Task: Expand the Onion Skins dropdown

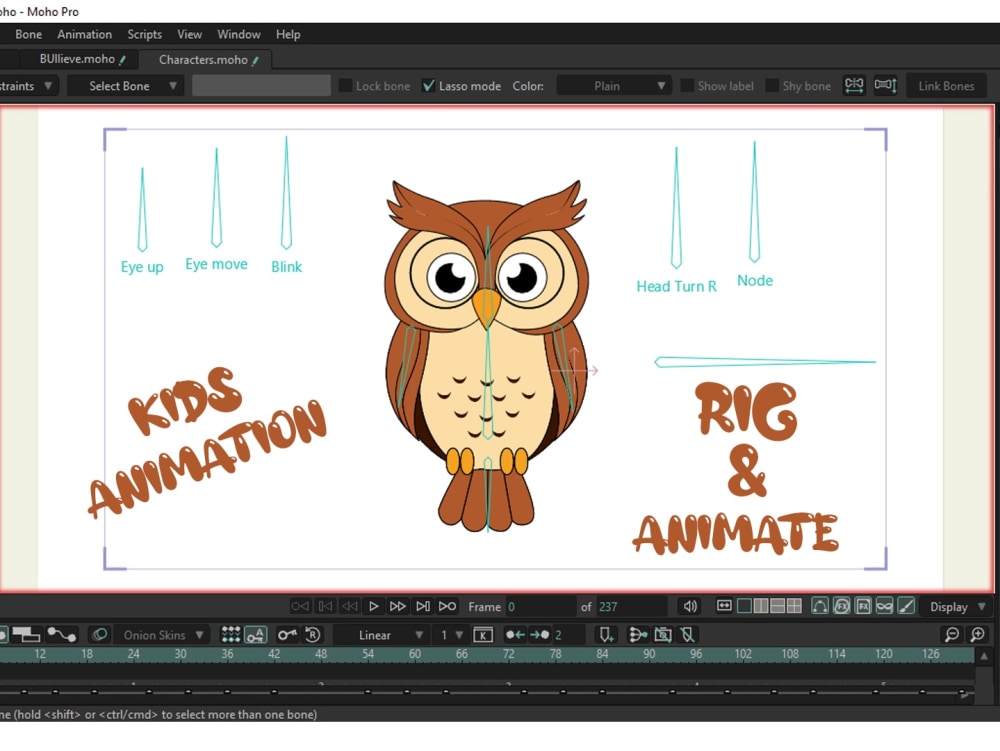Action: [162, 635]
